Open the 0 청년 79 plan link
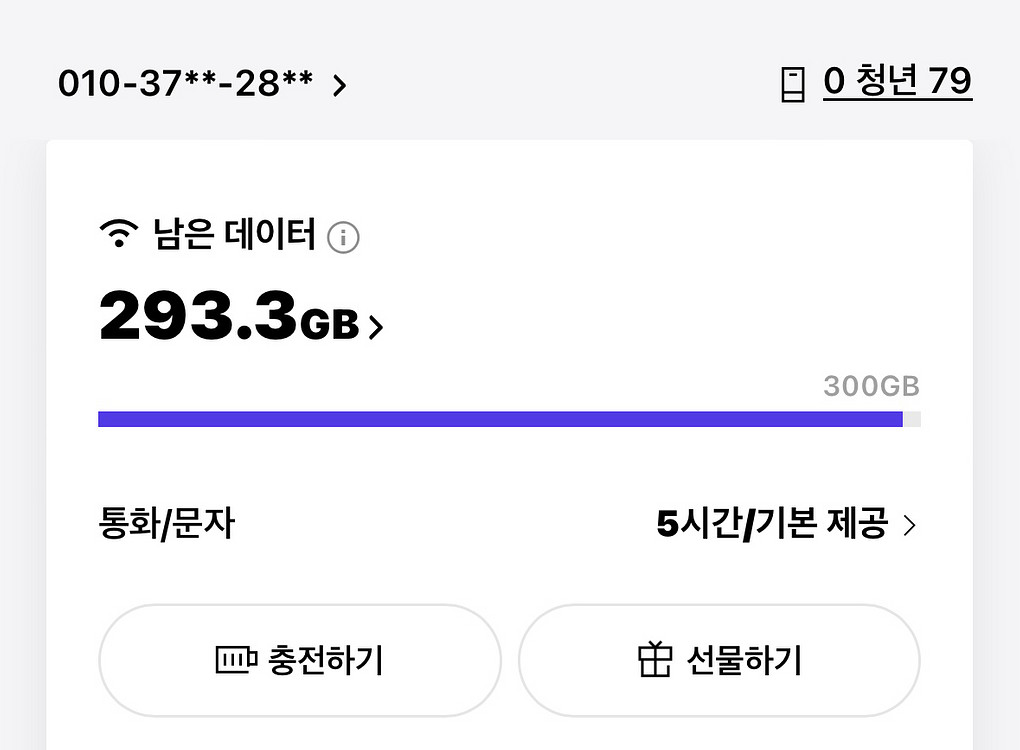Viewport: 1020px width, 750px height. [x=897, y=82]
